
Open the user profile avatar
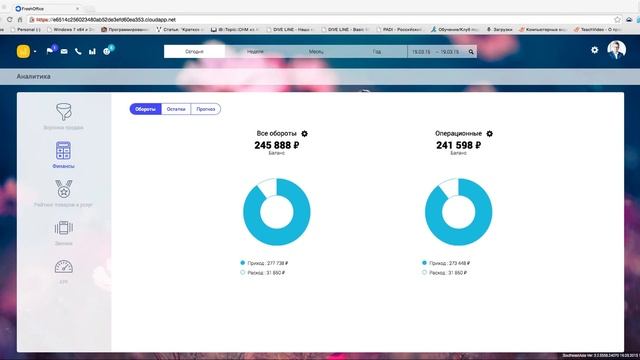[616, 50]
